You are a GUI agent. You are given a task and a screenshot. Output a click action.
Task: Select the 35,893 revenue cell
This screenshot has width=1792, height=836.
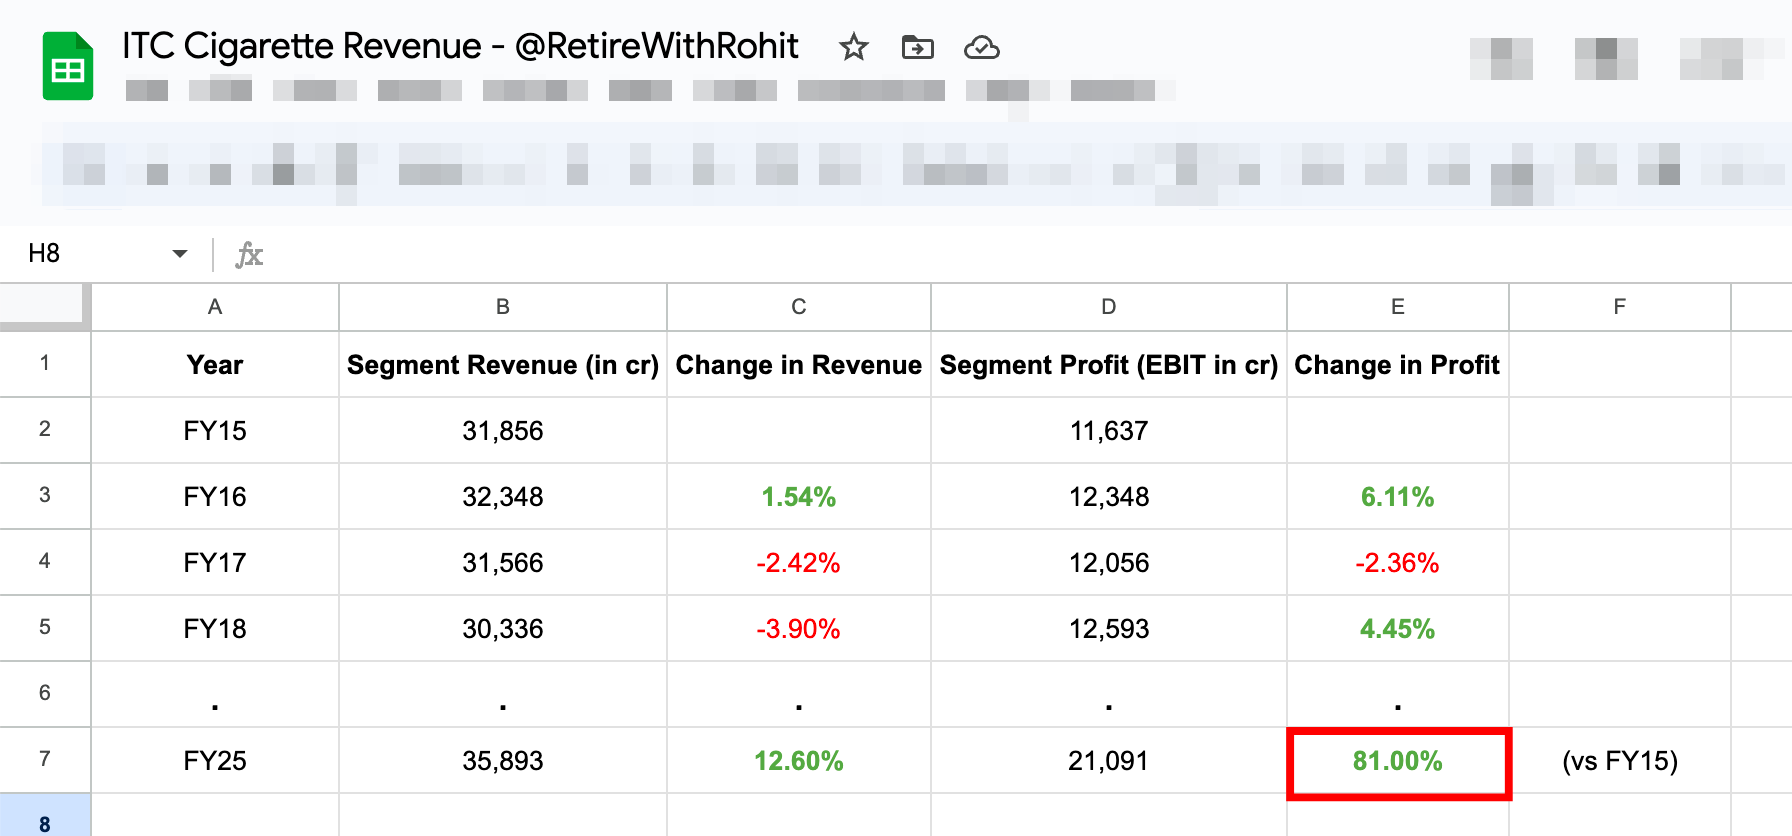tap(503, 761)
